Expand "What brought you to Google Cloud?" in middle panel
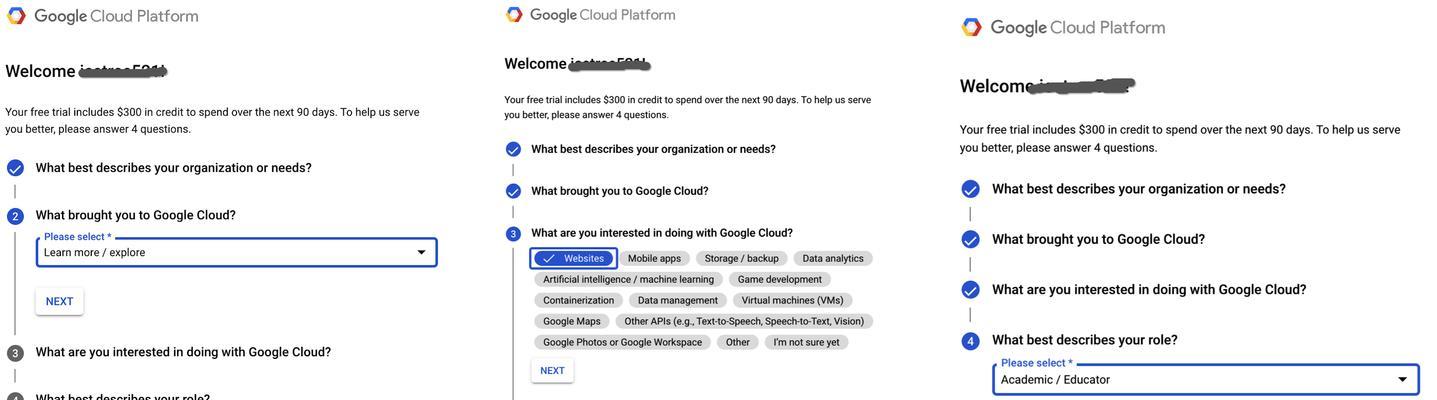1437x400 pixels. (619, 191)
